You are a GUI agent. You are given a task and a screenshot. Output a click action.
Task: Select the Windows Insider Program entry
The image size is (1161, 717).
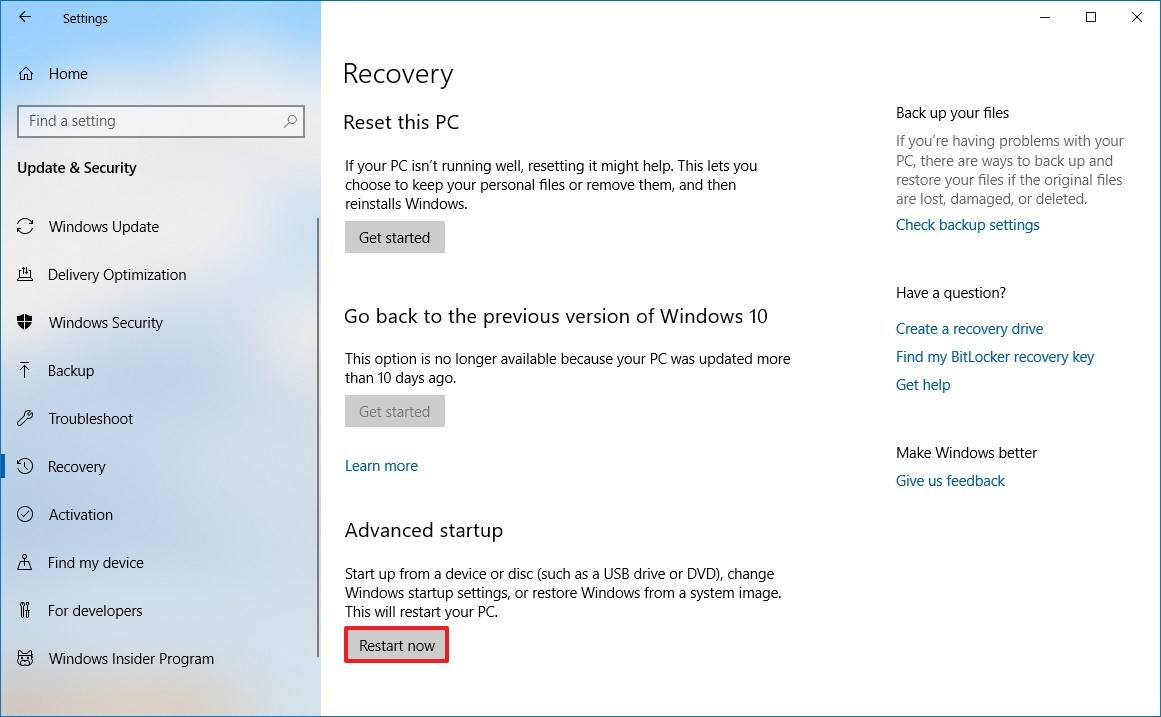(131, 658)
